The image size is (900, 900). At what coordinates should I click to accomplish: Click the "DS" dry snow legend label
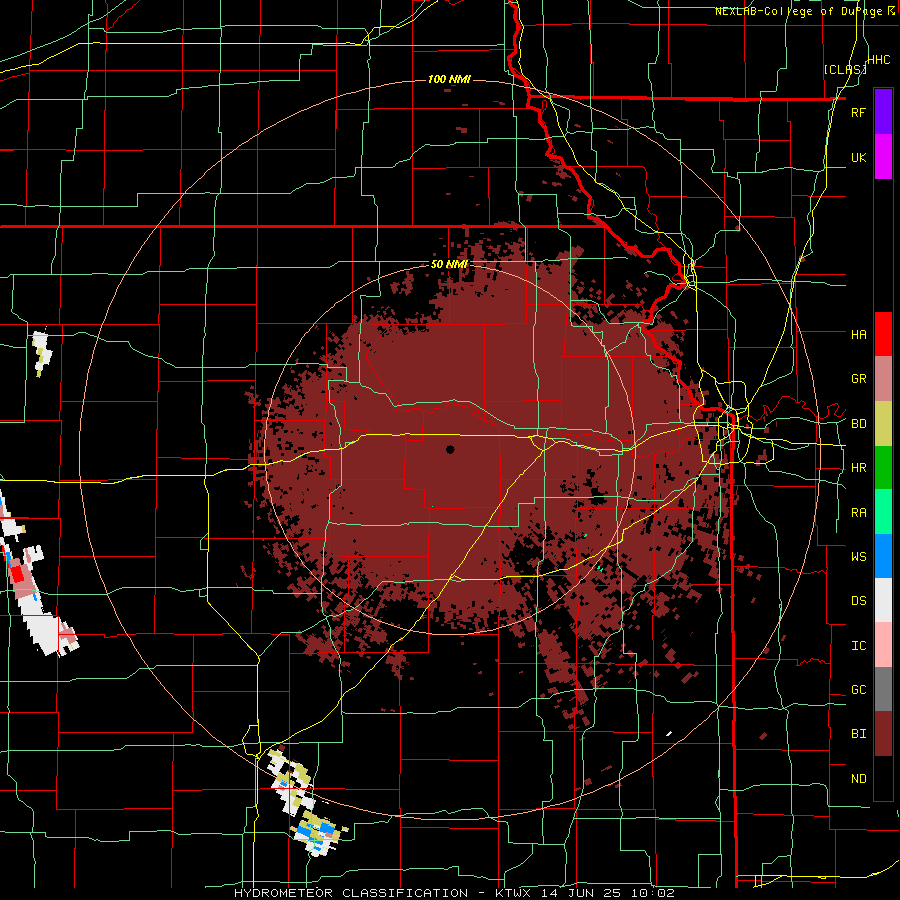pos(858,601)
